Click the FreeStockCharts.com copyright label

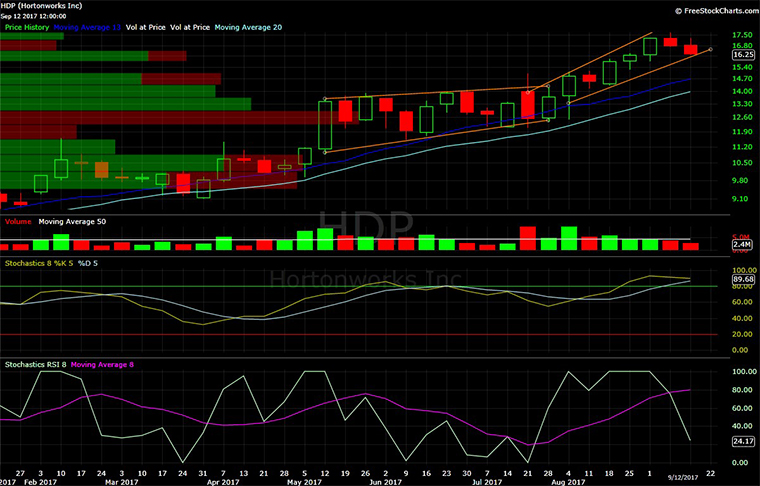(x=717, y=11)
